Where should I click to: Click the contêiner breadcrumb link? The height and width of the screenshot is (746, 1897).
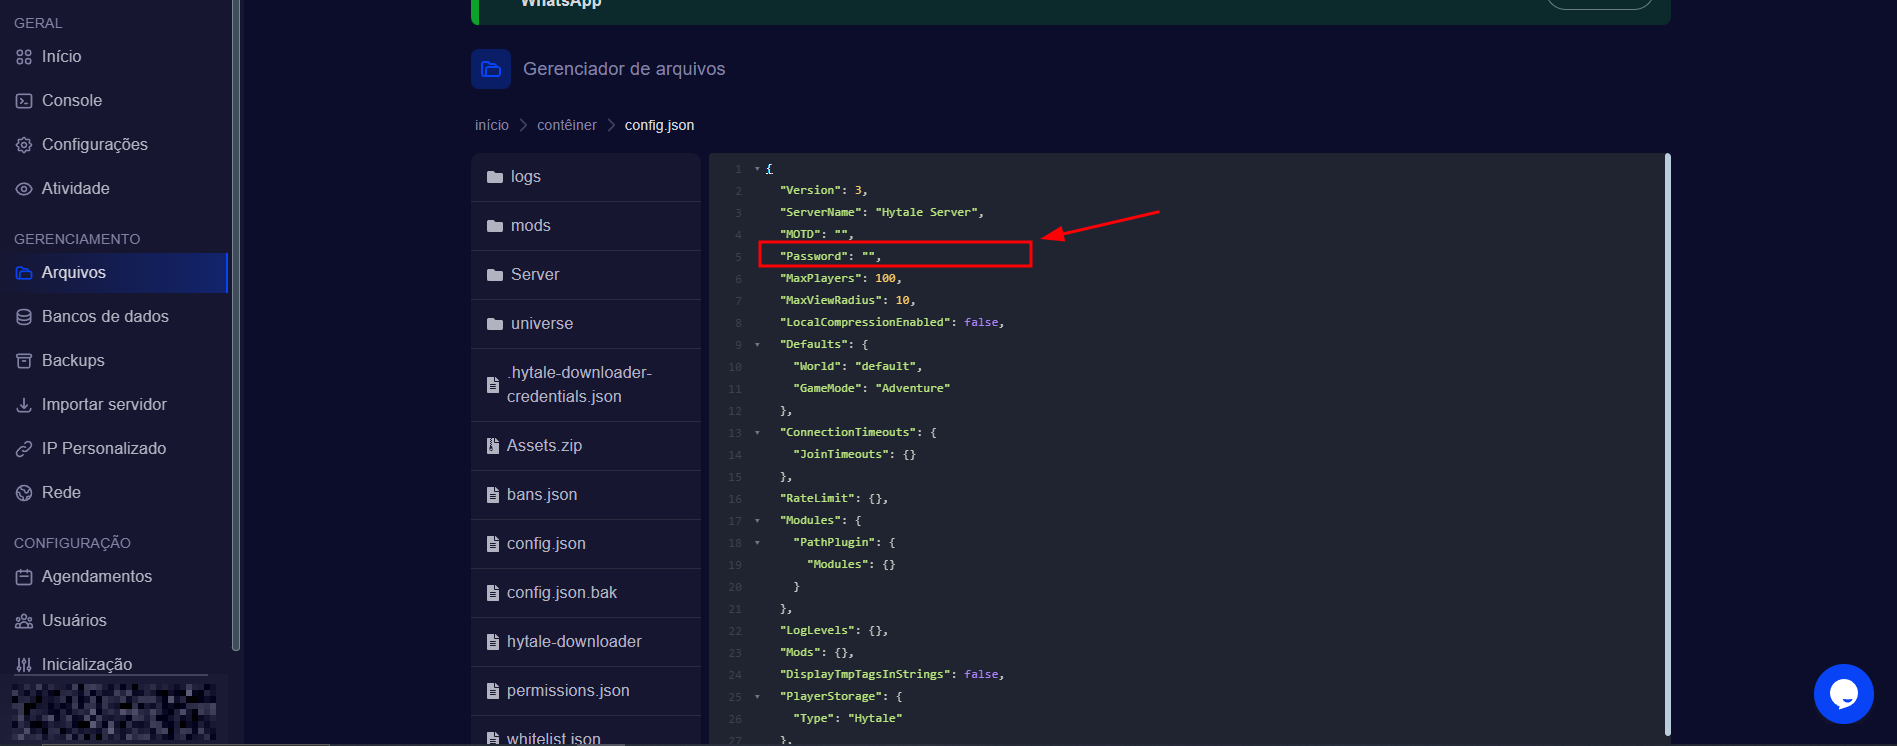tap(566, 125)
